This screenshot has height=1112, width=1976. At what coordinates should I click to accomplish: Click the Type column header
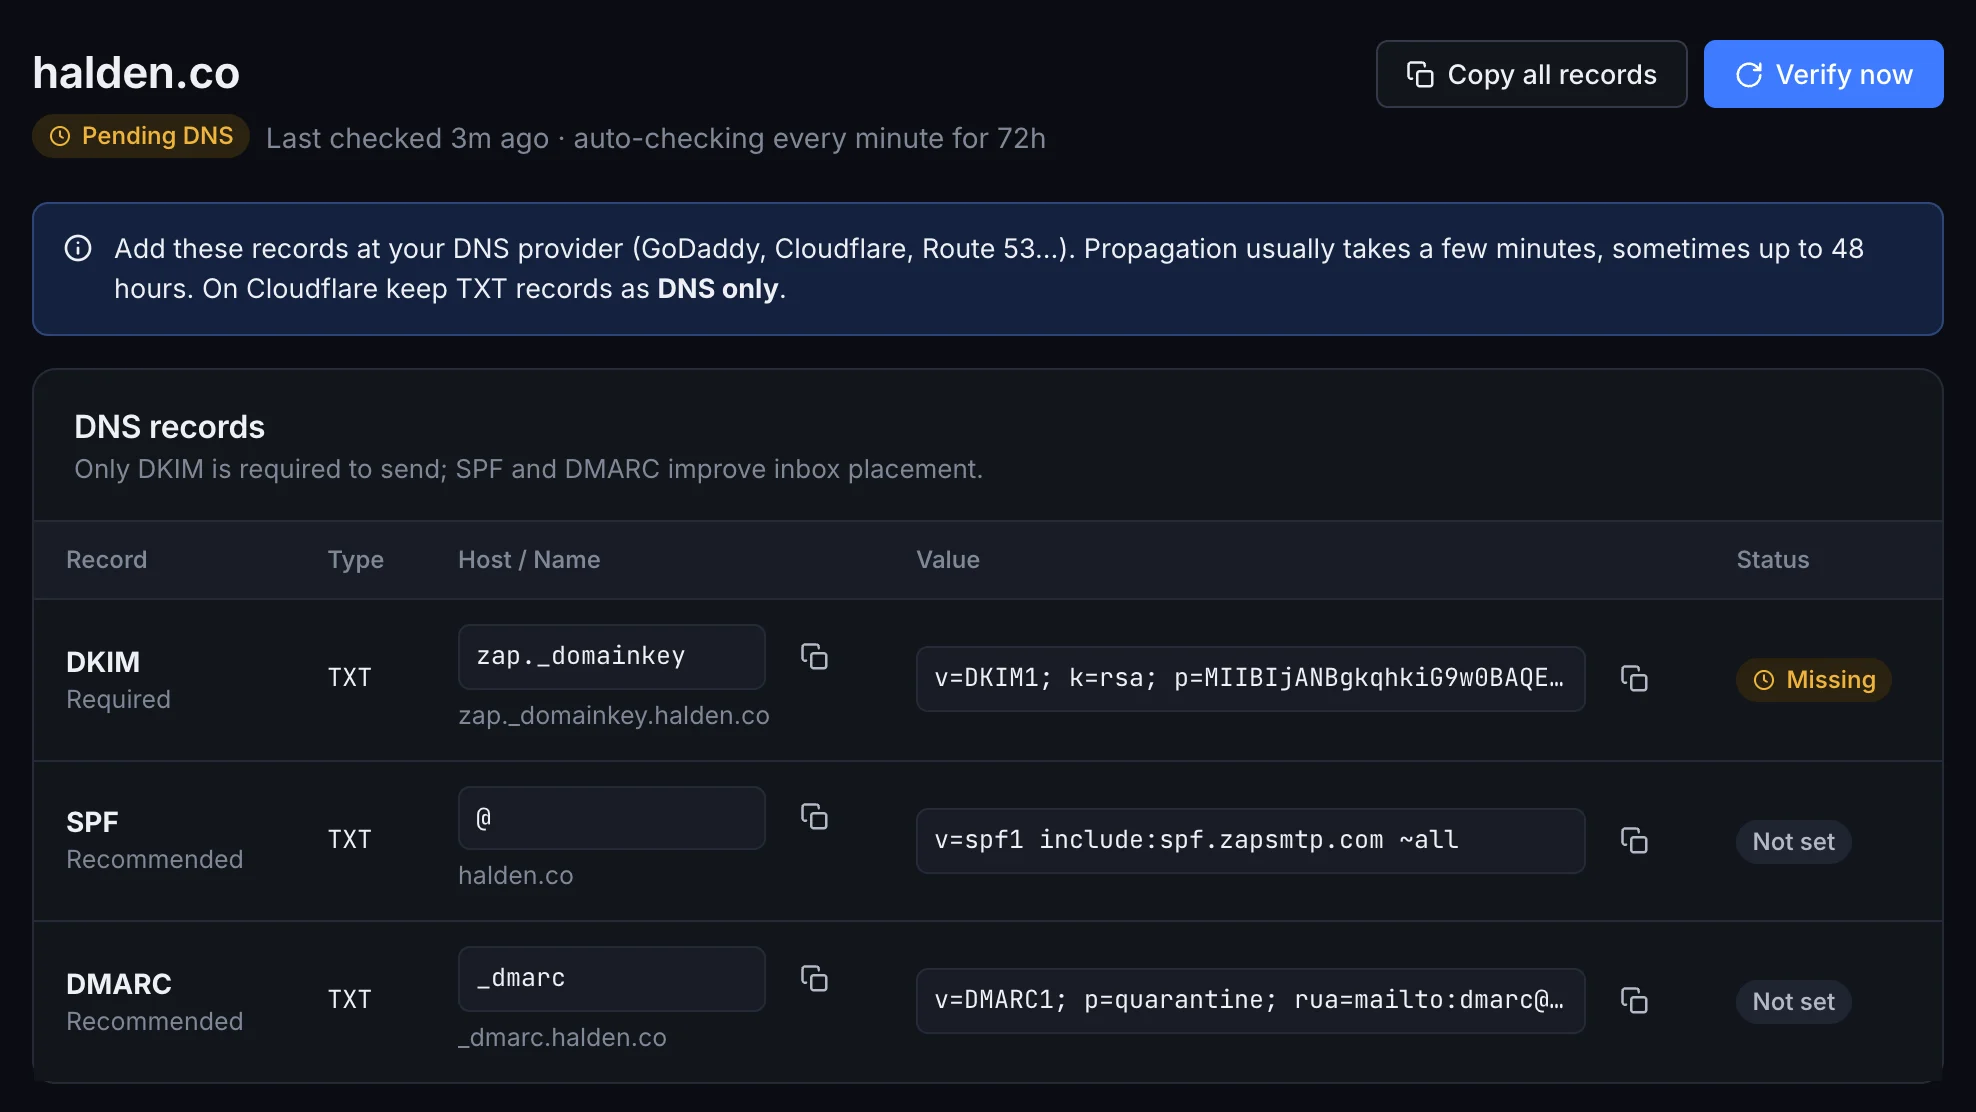(355, 560)
